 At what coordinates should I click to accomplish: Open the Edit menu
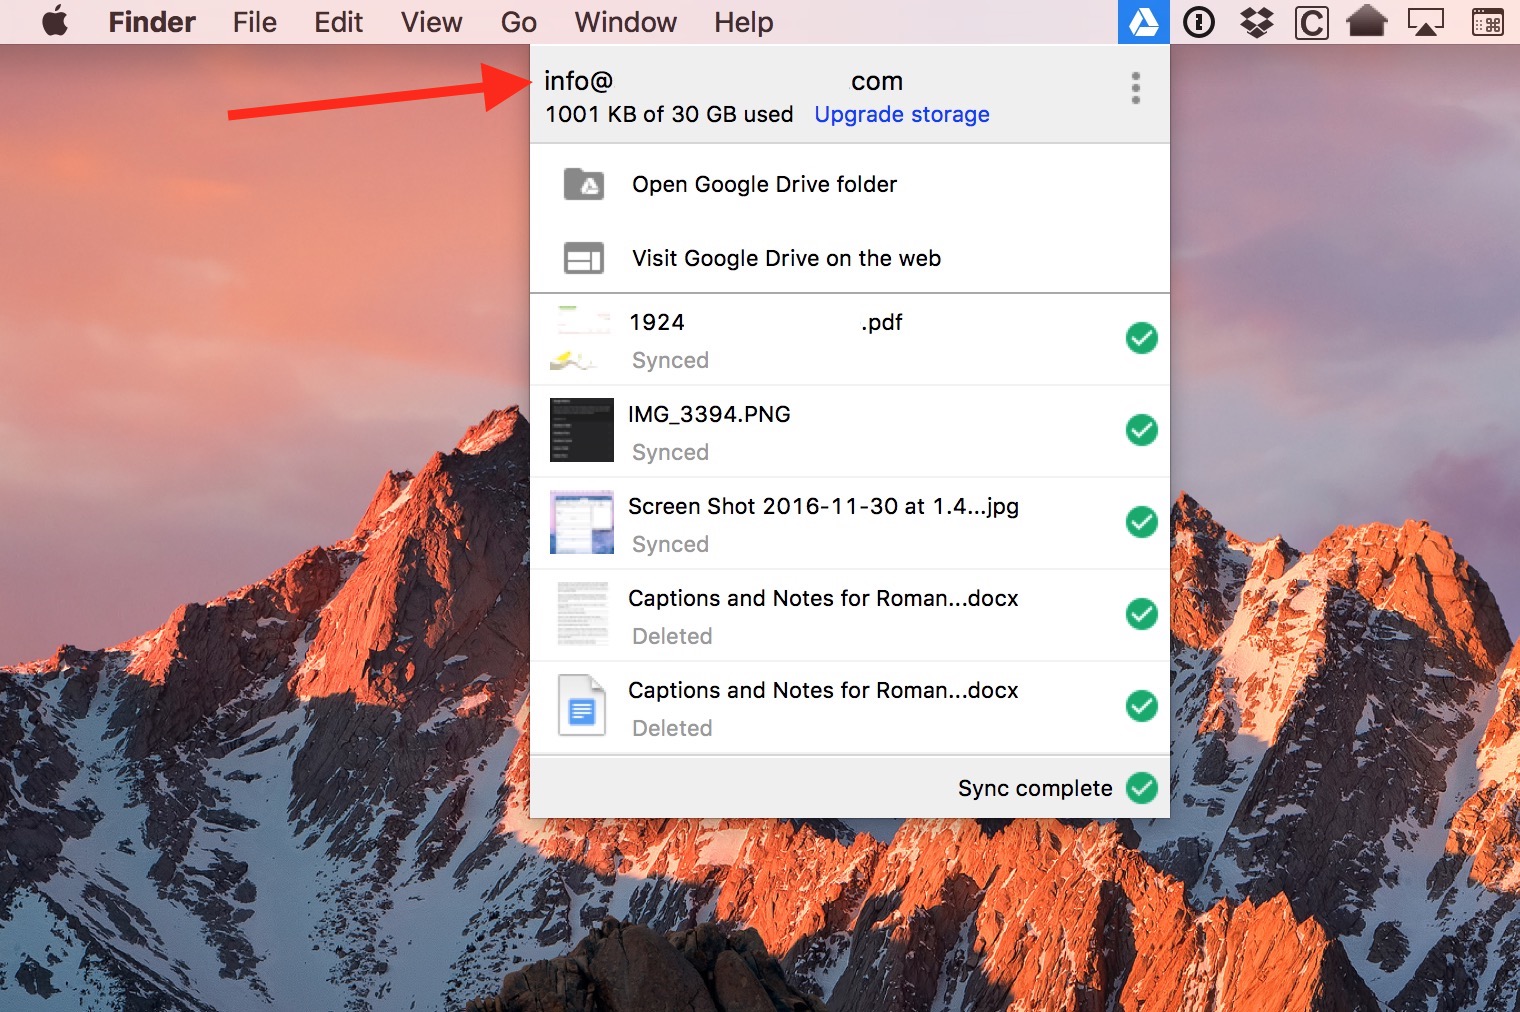point(338,22)
